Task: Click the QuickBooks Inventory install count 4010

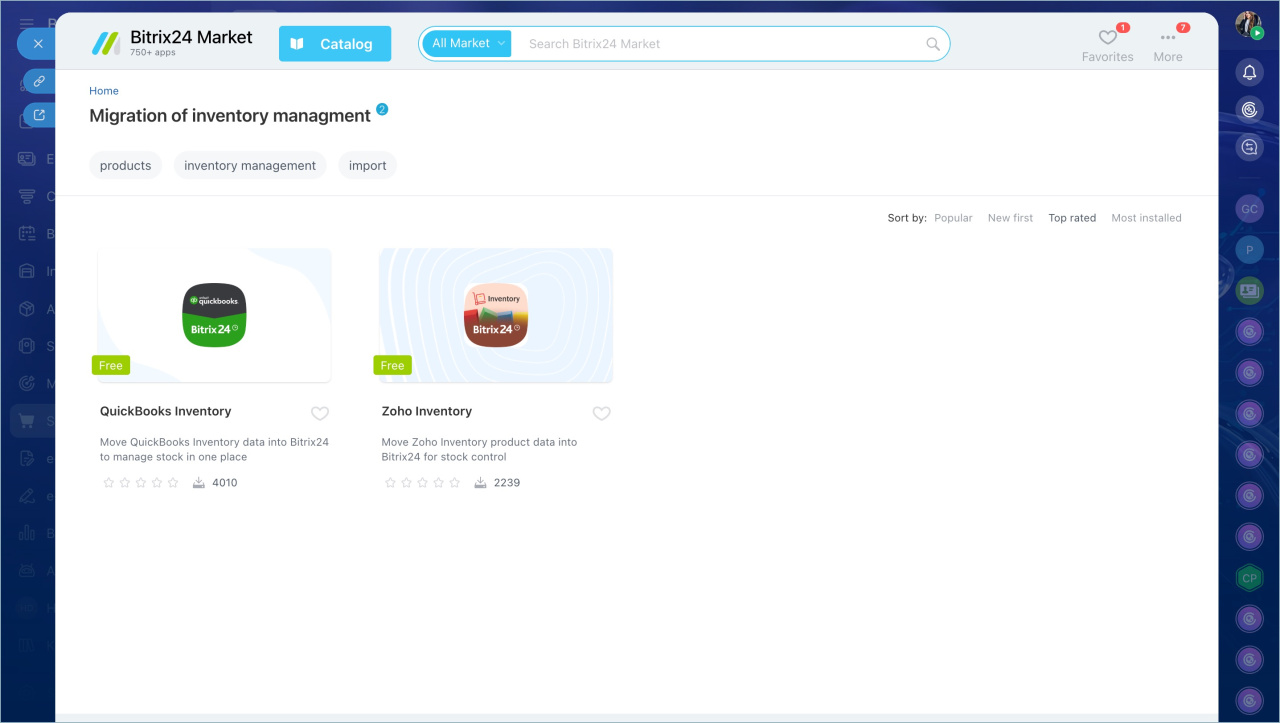Action: coord(215,483)
